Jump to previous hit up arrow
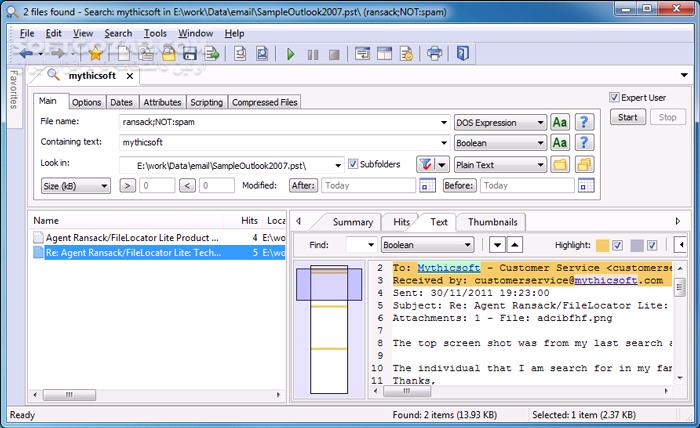 pyautogui.click(x=514, y=245)
